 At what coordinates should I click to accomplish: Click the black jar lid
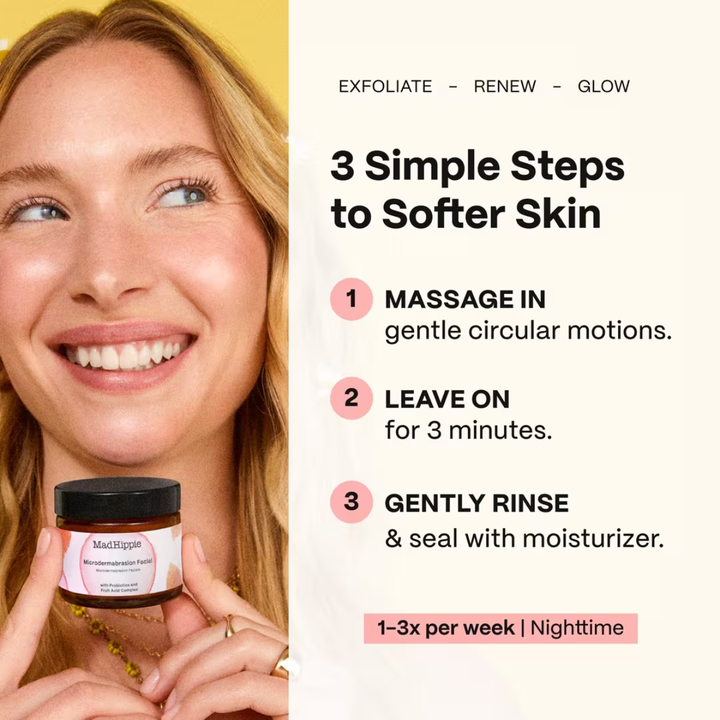click(x=118, y=498)
